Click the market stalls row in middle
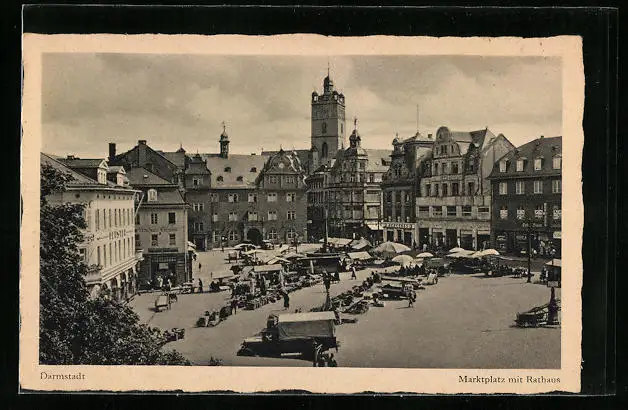Screen dimensions: 628x410 coord(300,275)
